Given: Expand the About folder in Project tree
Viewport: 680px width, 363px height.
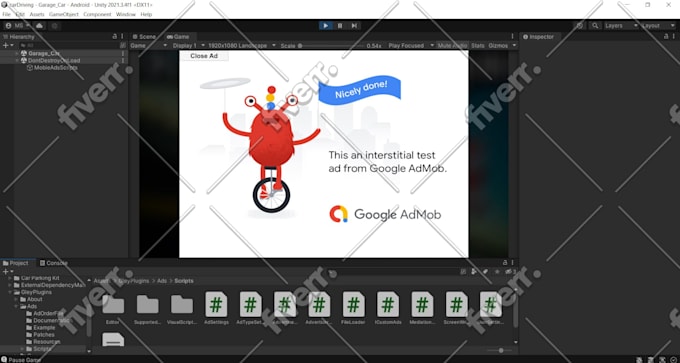Looking at the screenshot, I should click(x=16, y=299).
